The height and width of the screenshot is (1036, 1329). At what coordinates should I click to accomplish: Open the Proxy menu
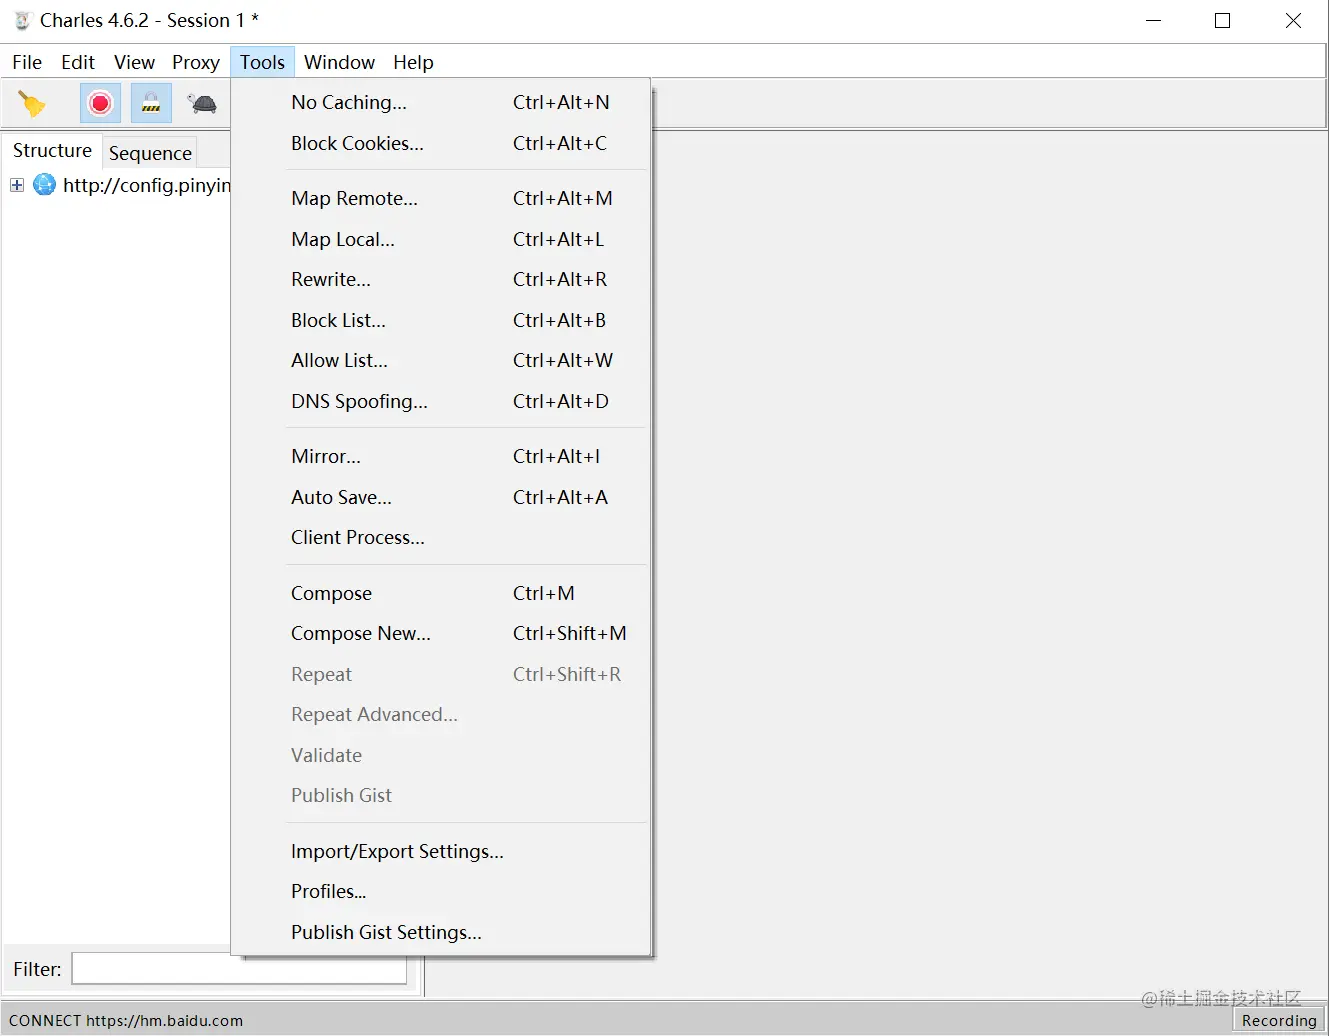(196, 62)
